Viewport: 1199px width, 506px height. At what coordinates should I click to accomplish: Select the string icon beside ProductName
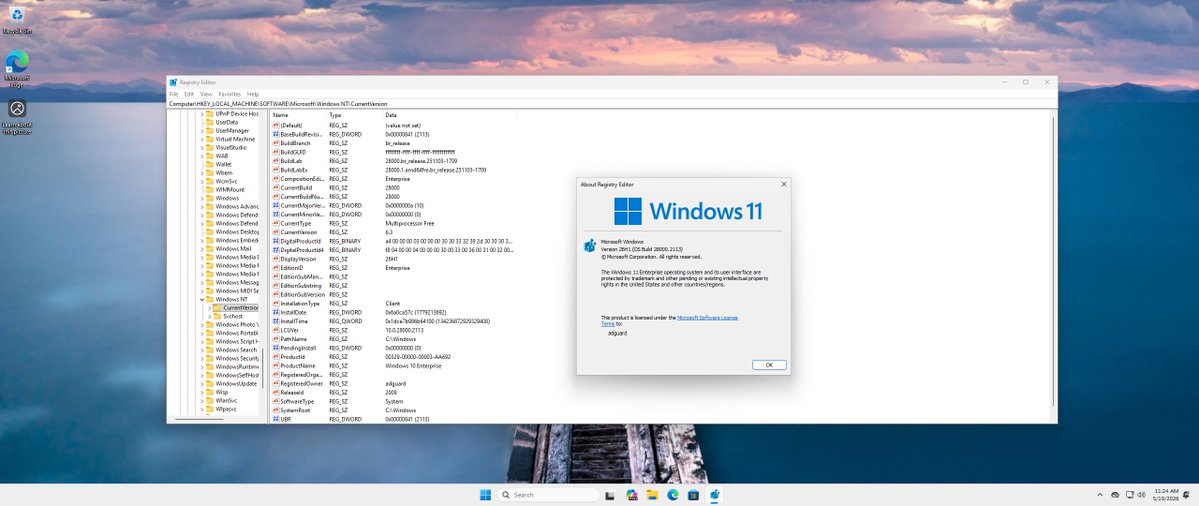[x=276, y=365]
